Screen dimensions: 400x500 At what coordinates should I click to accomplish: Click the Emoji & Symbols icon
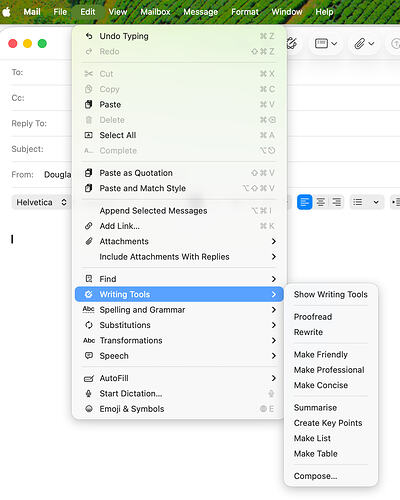pyautogui.click(x=89, y=409)
